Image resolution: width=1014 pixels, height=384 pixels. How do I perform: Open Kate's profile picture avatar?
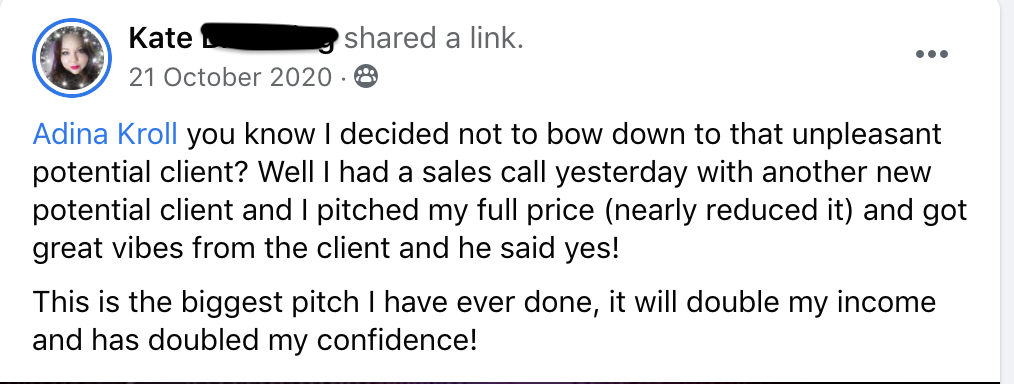pos(72,58)
